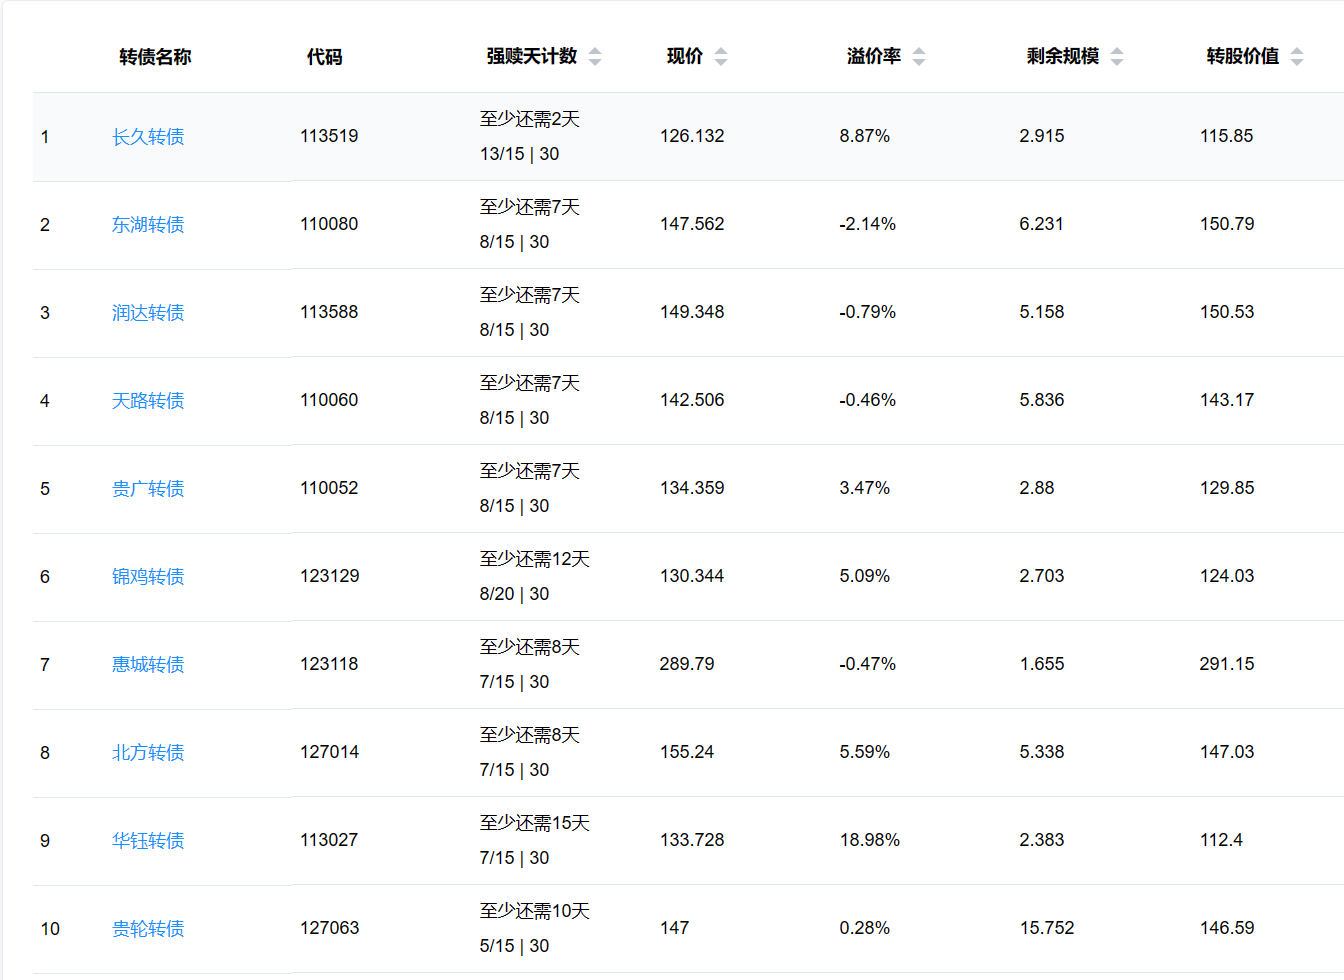Select the 贵广转债 link
Screen dimensions: 1344x980
pyautogui.click(x=148, y=489)
